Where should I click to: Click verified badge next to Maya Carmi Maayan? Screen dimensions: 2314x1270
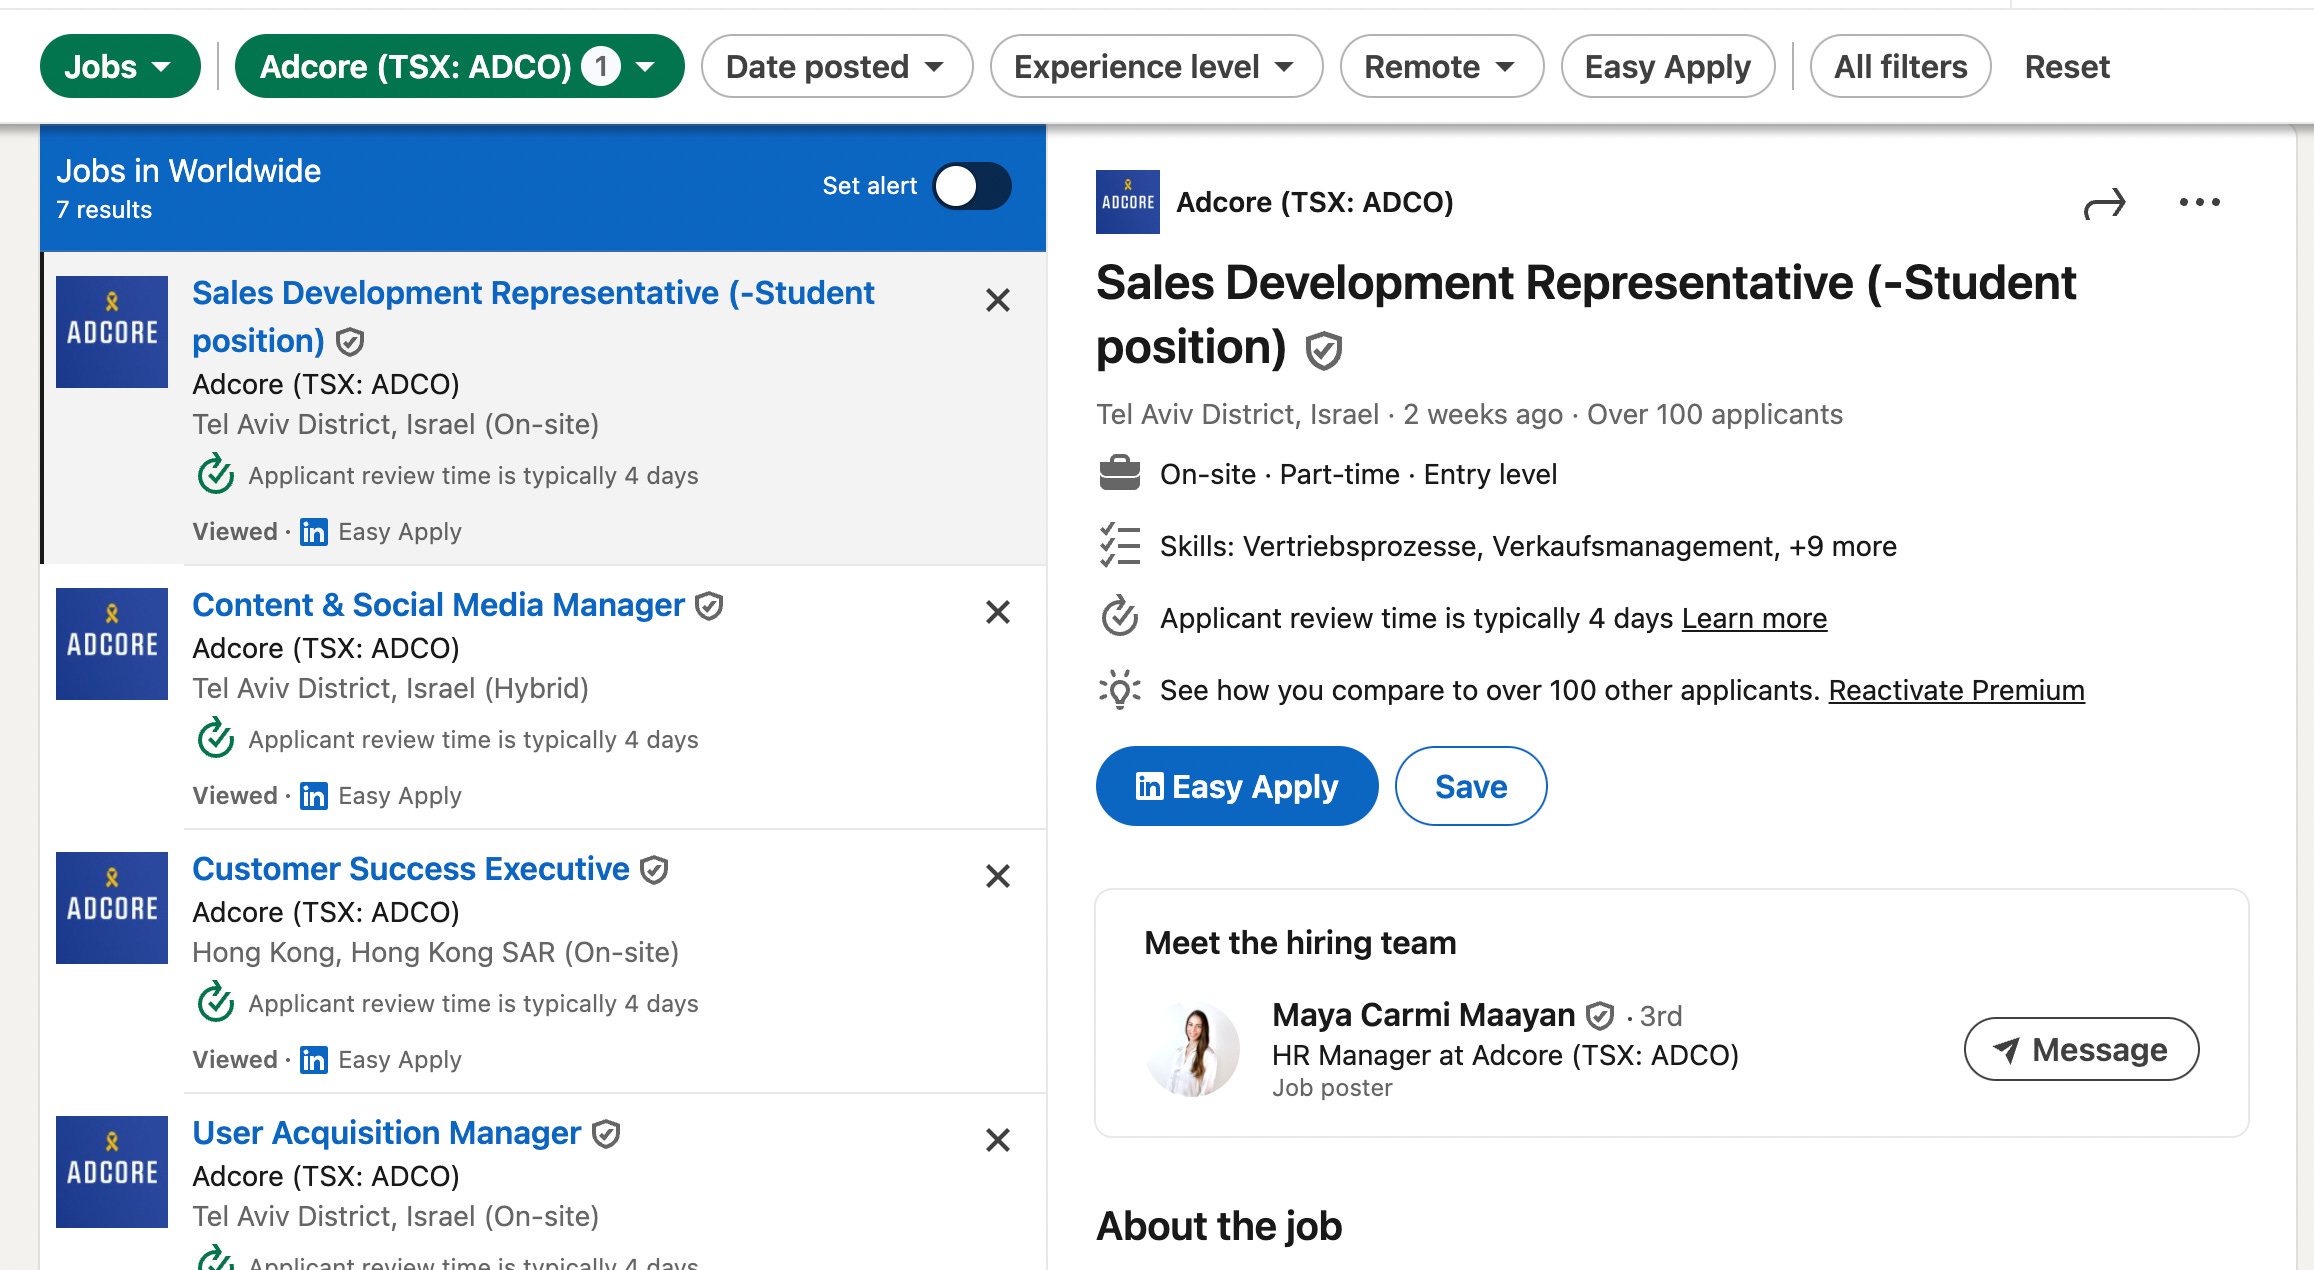coord(1600,1016)
